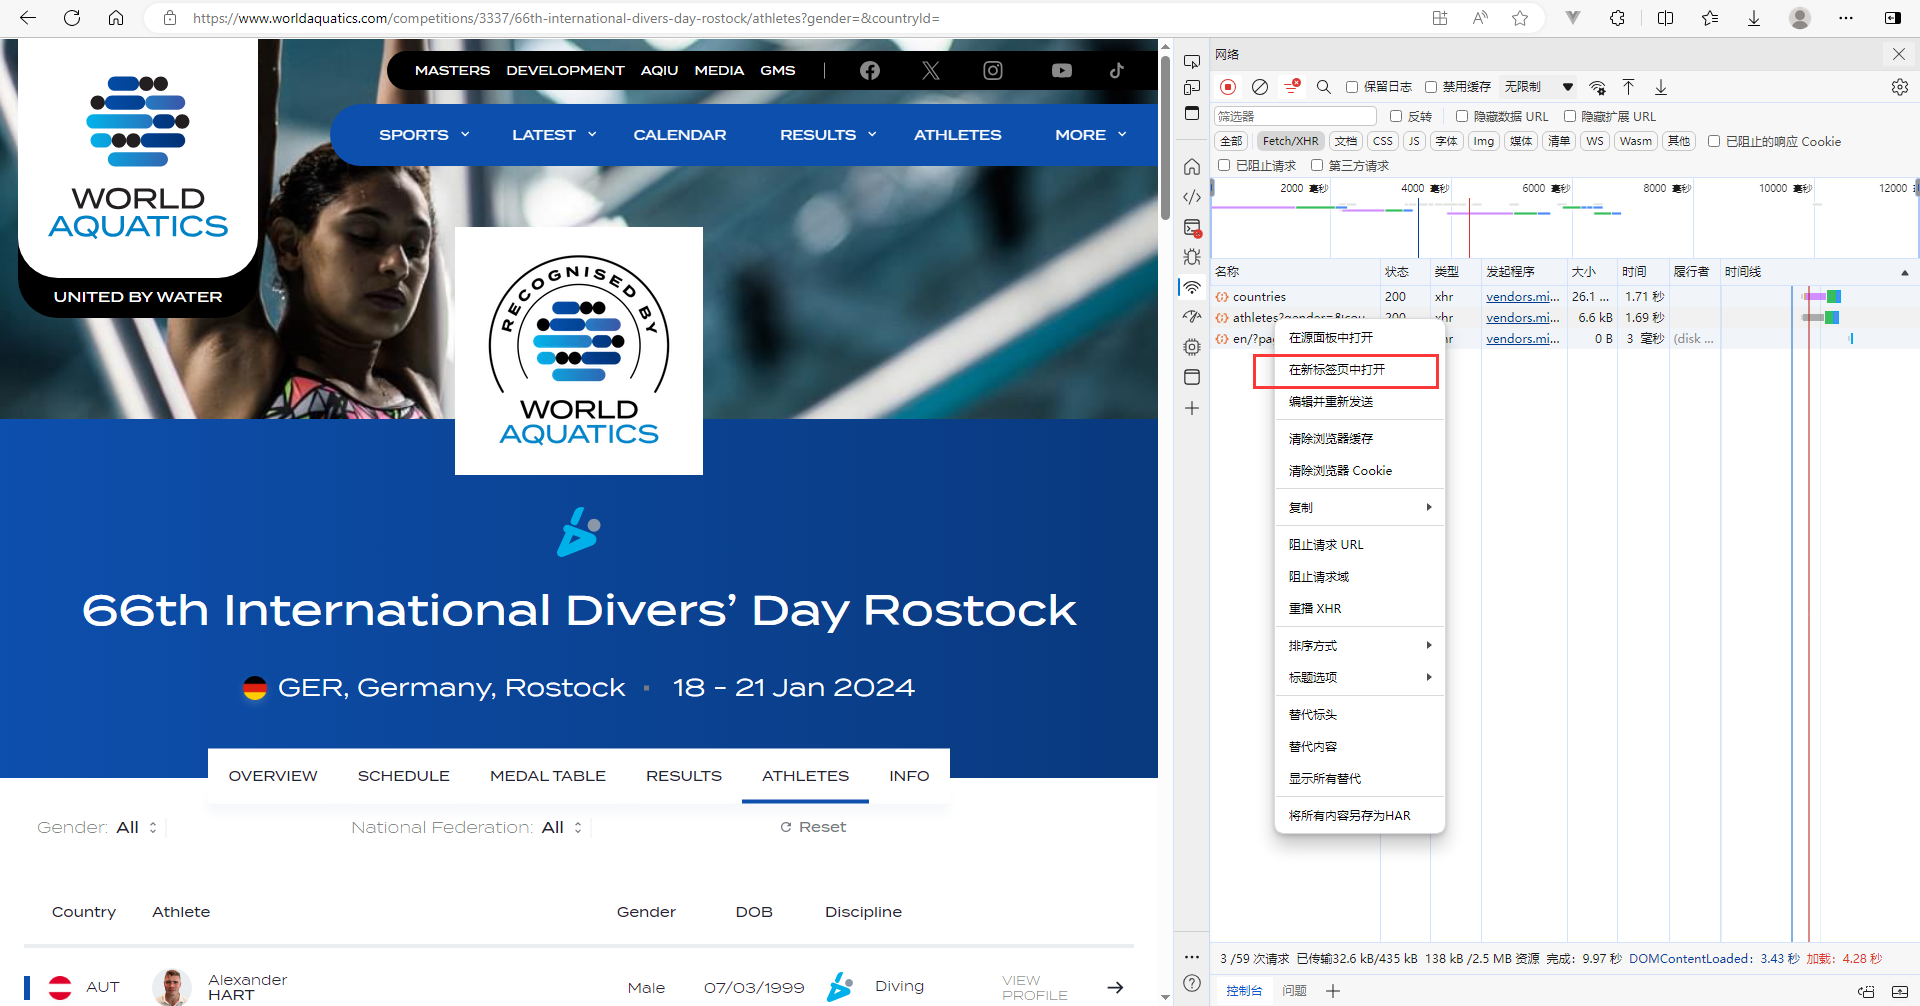Open network settings gear icon
The height and width of the screenshot is (1006, 1920).
pos(1899,87)
